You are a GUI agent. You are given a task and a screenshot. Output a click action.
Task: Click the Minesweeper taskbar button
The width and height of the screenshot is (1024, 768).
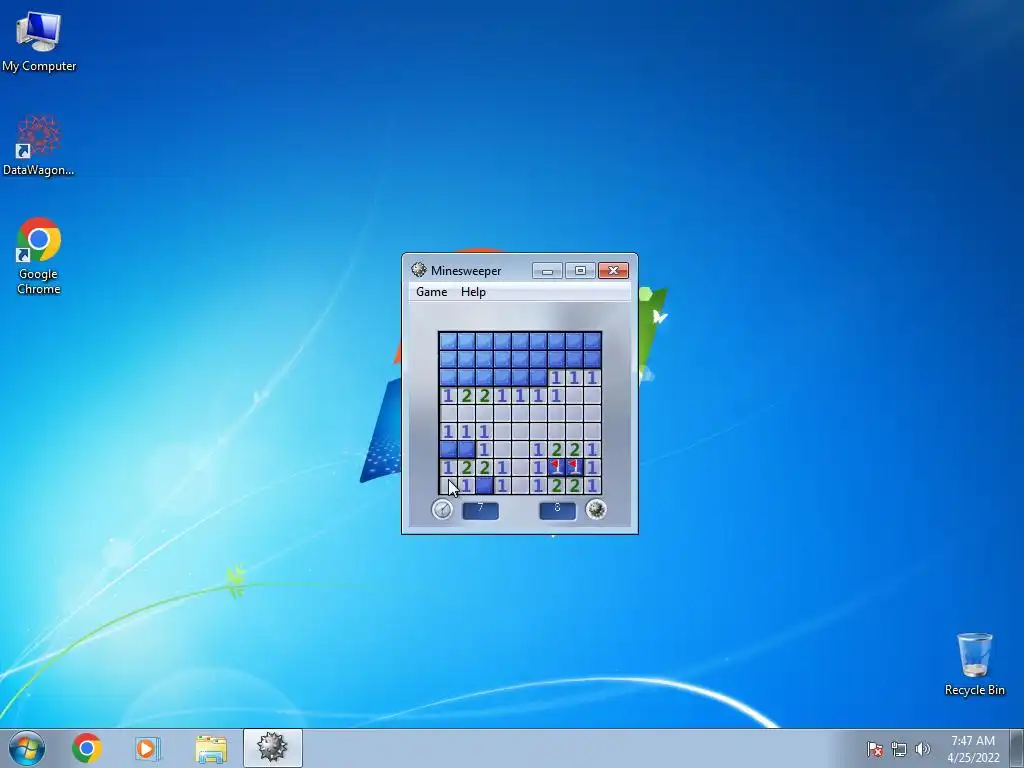click(273, 748)
